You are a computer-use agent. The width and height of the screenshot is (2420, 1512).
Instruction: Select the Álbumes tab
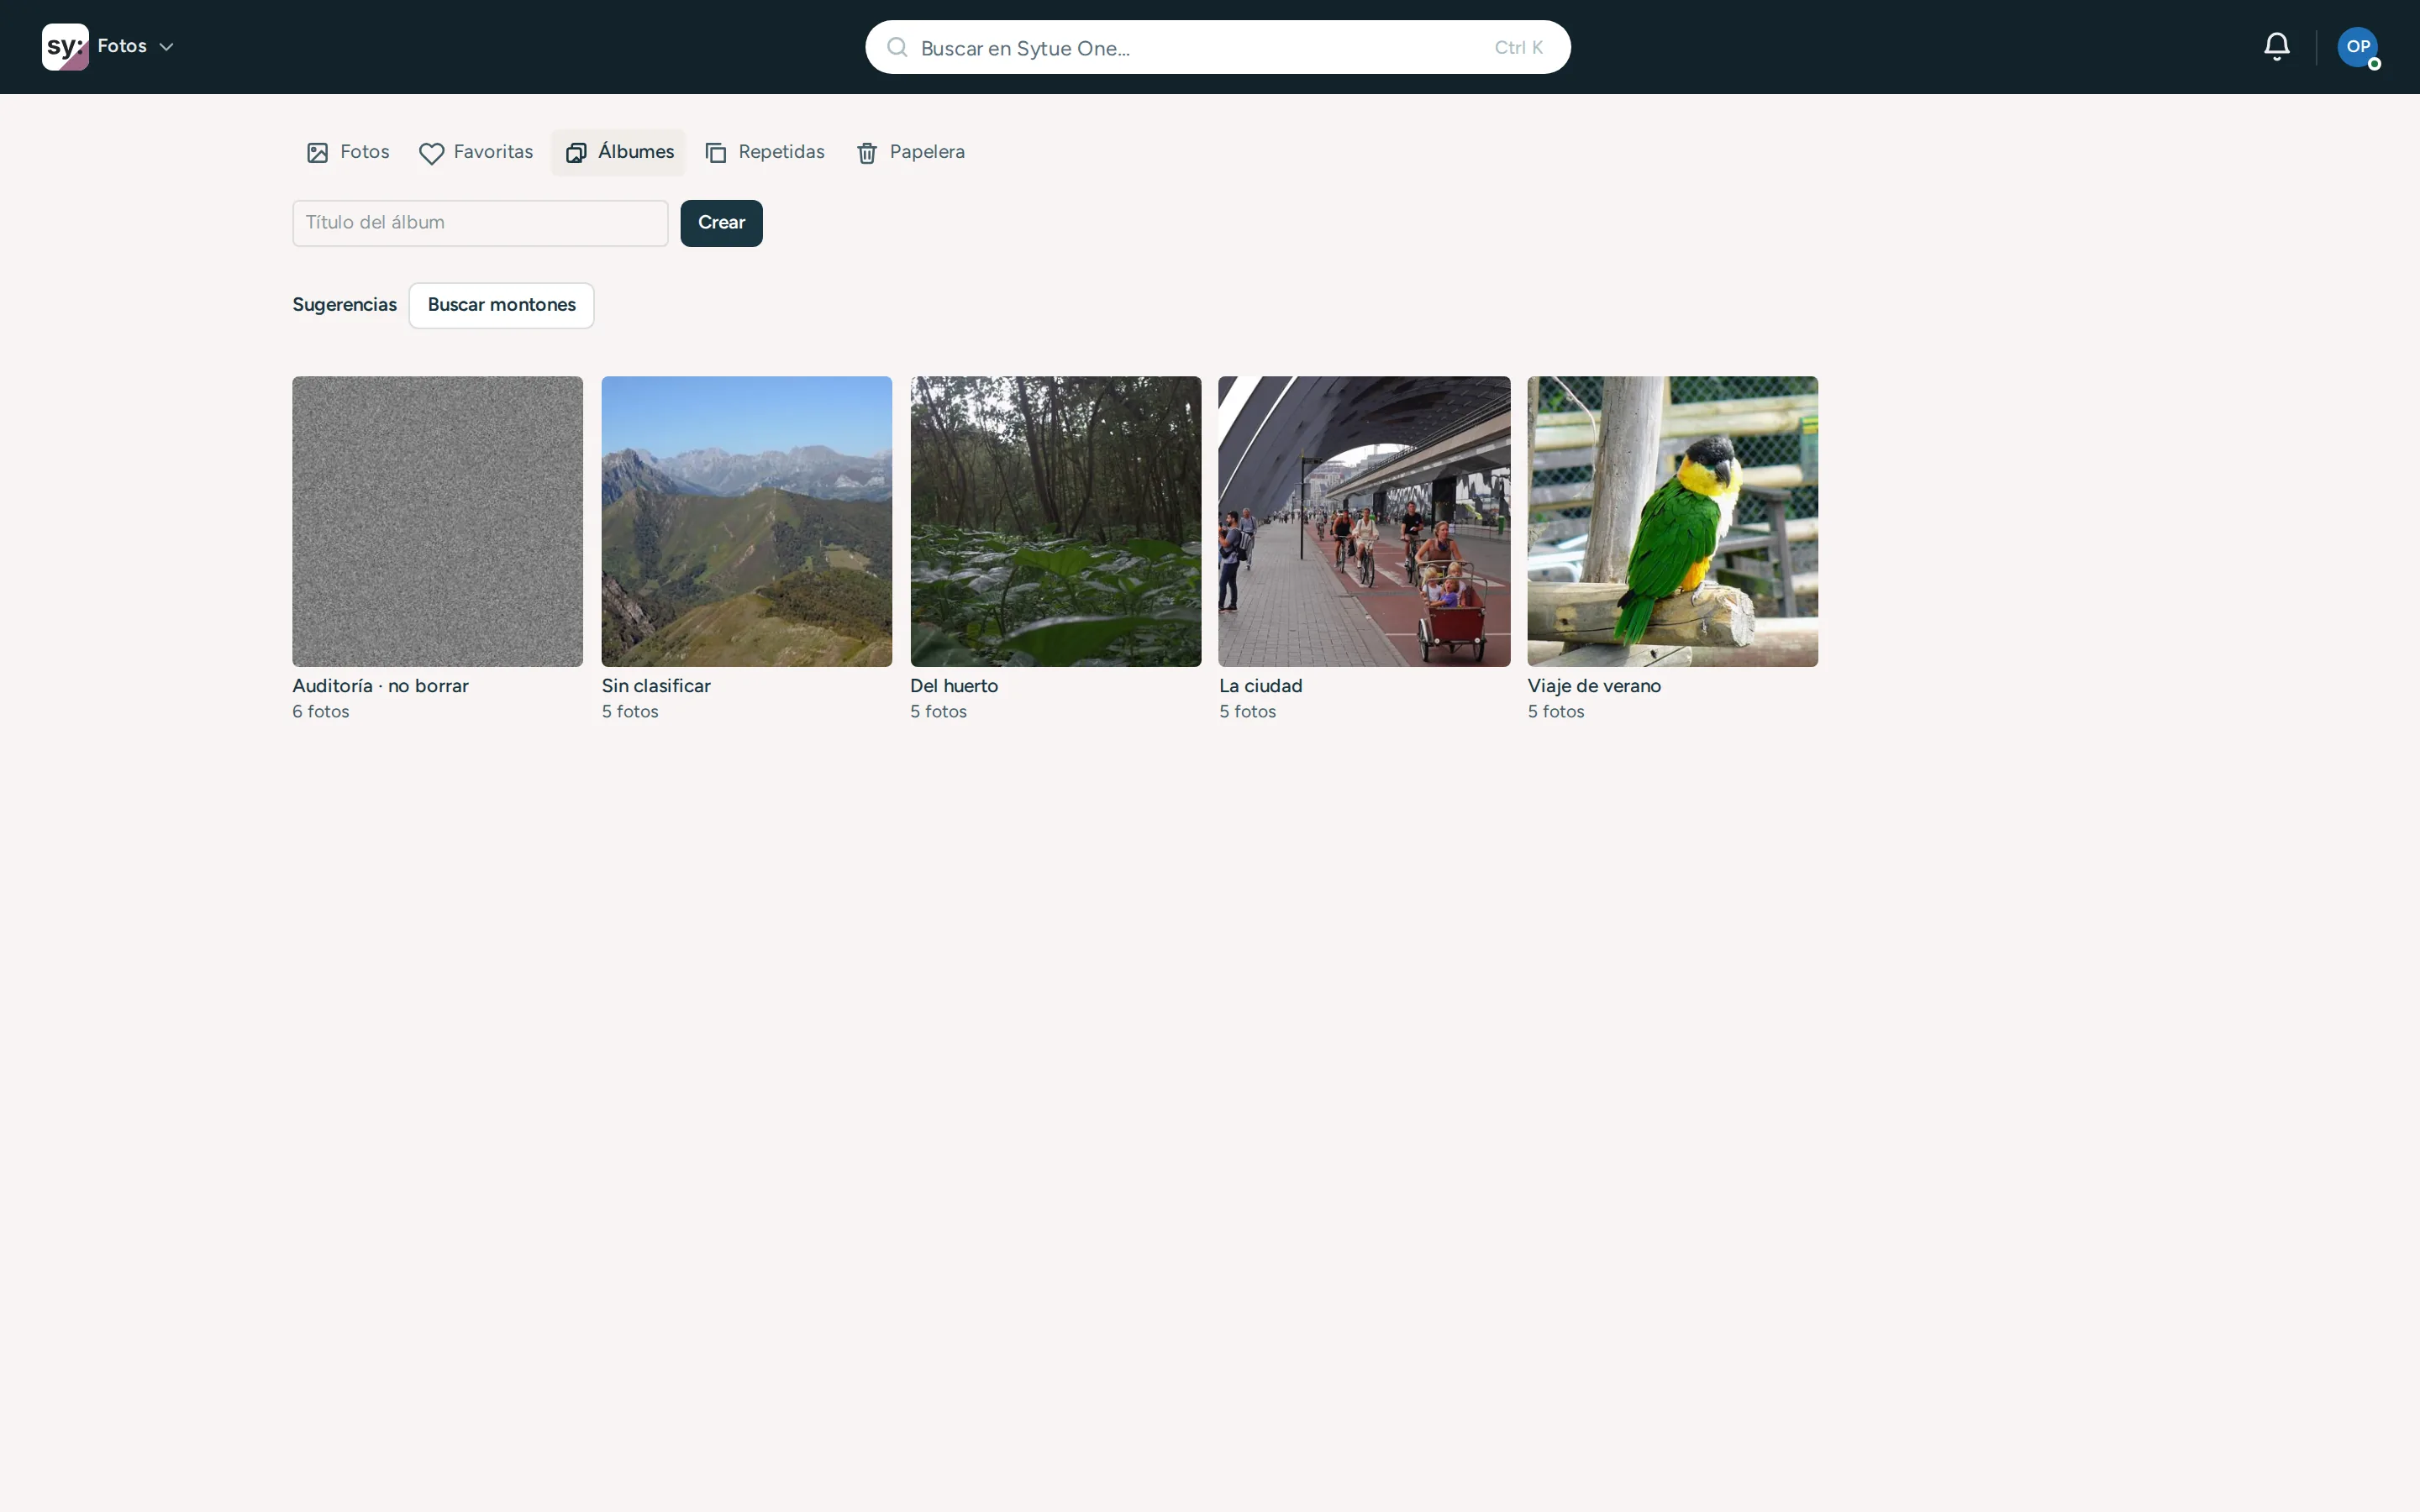point(619,152)
